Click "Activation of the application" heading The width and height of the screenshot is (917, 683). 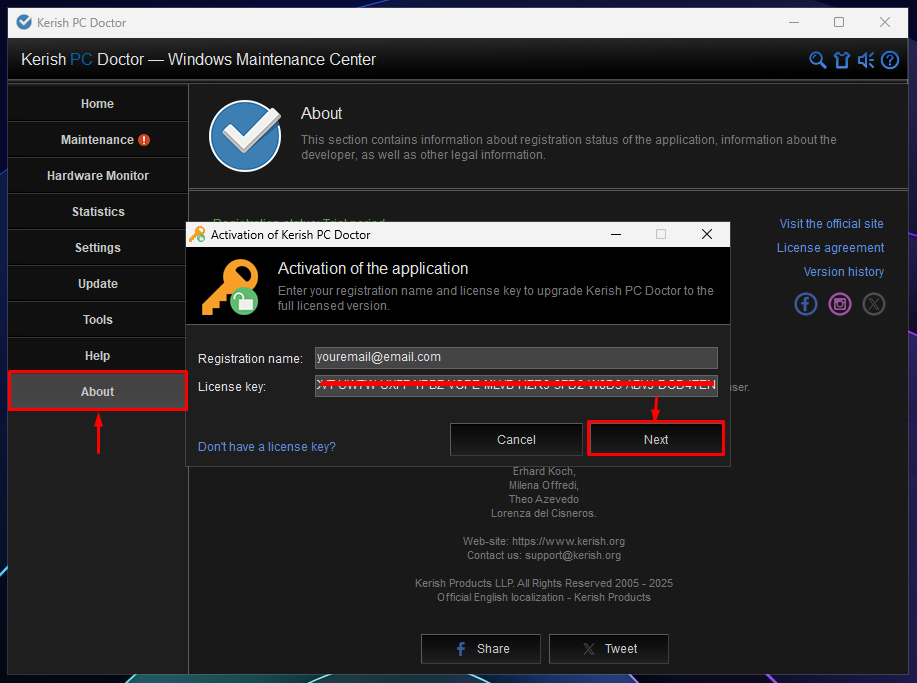[x=373, y=268]
